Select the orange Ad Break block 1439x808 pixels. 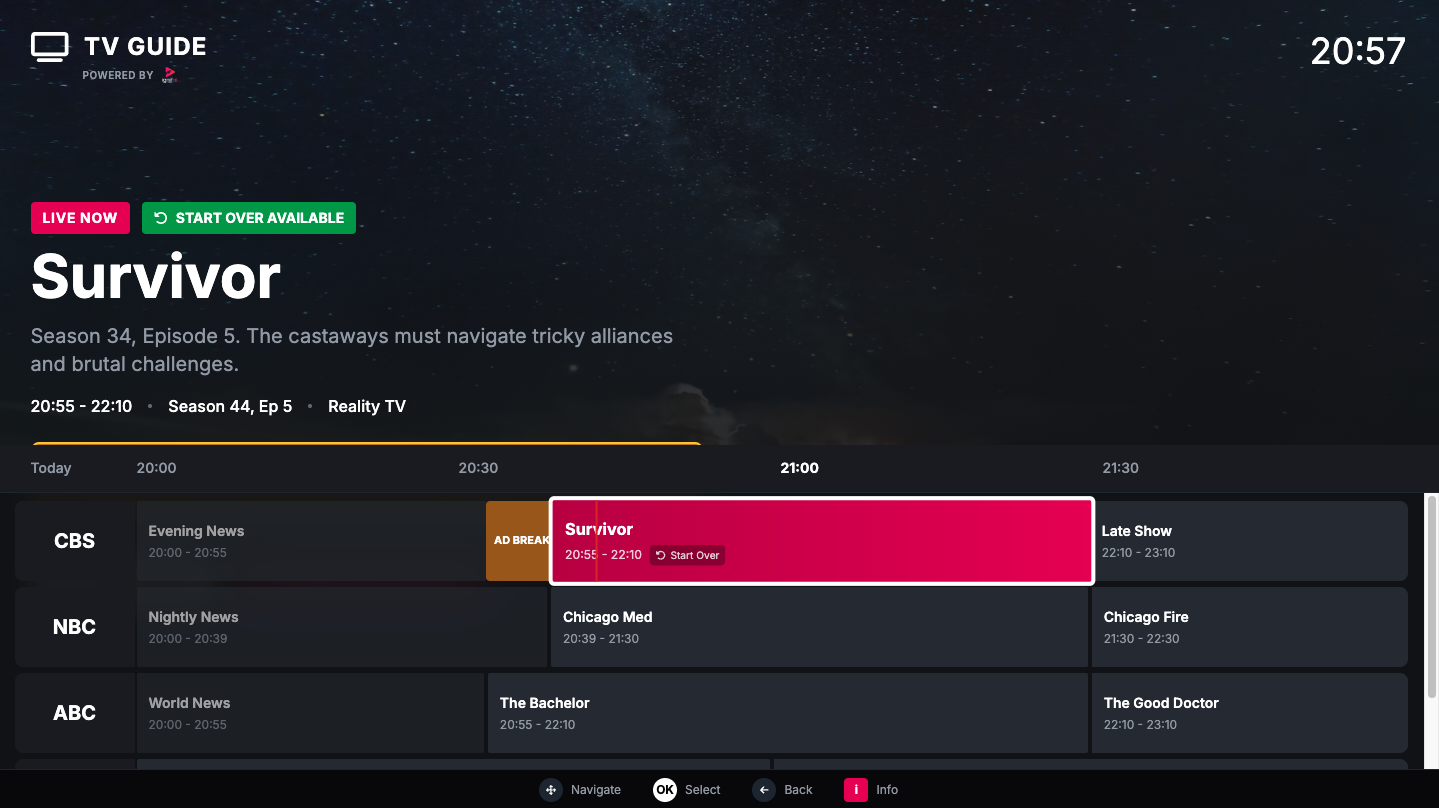[518, 541]
